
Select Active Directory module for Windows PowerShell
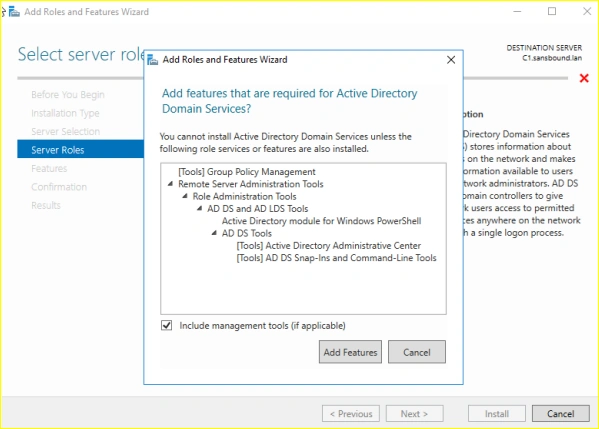(x=321, y=221)
